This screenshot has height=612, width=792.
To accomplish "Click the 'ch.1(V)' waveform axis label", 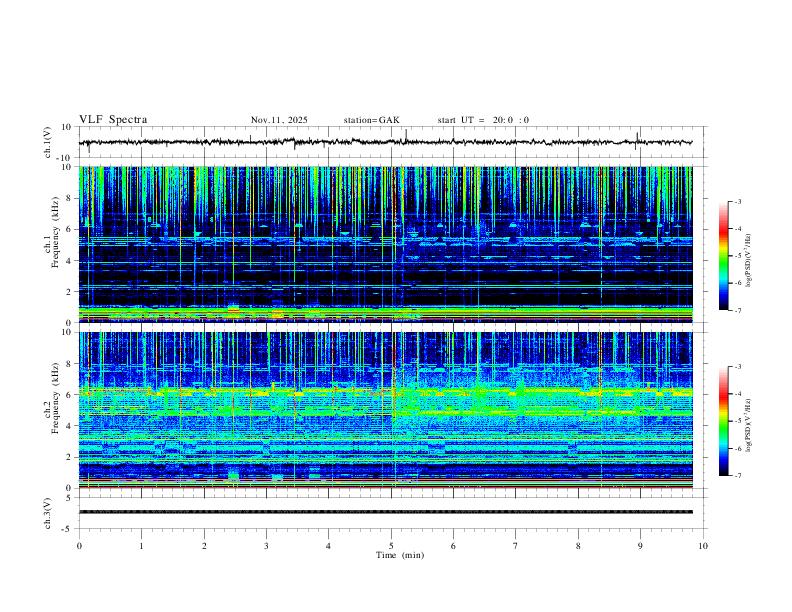I will coord(48,142).
